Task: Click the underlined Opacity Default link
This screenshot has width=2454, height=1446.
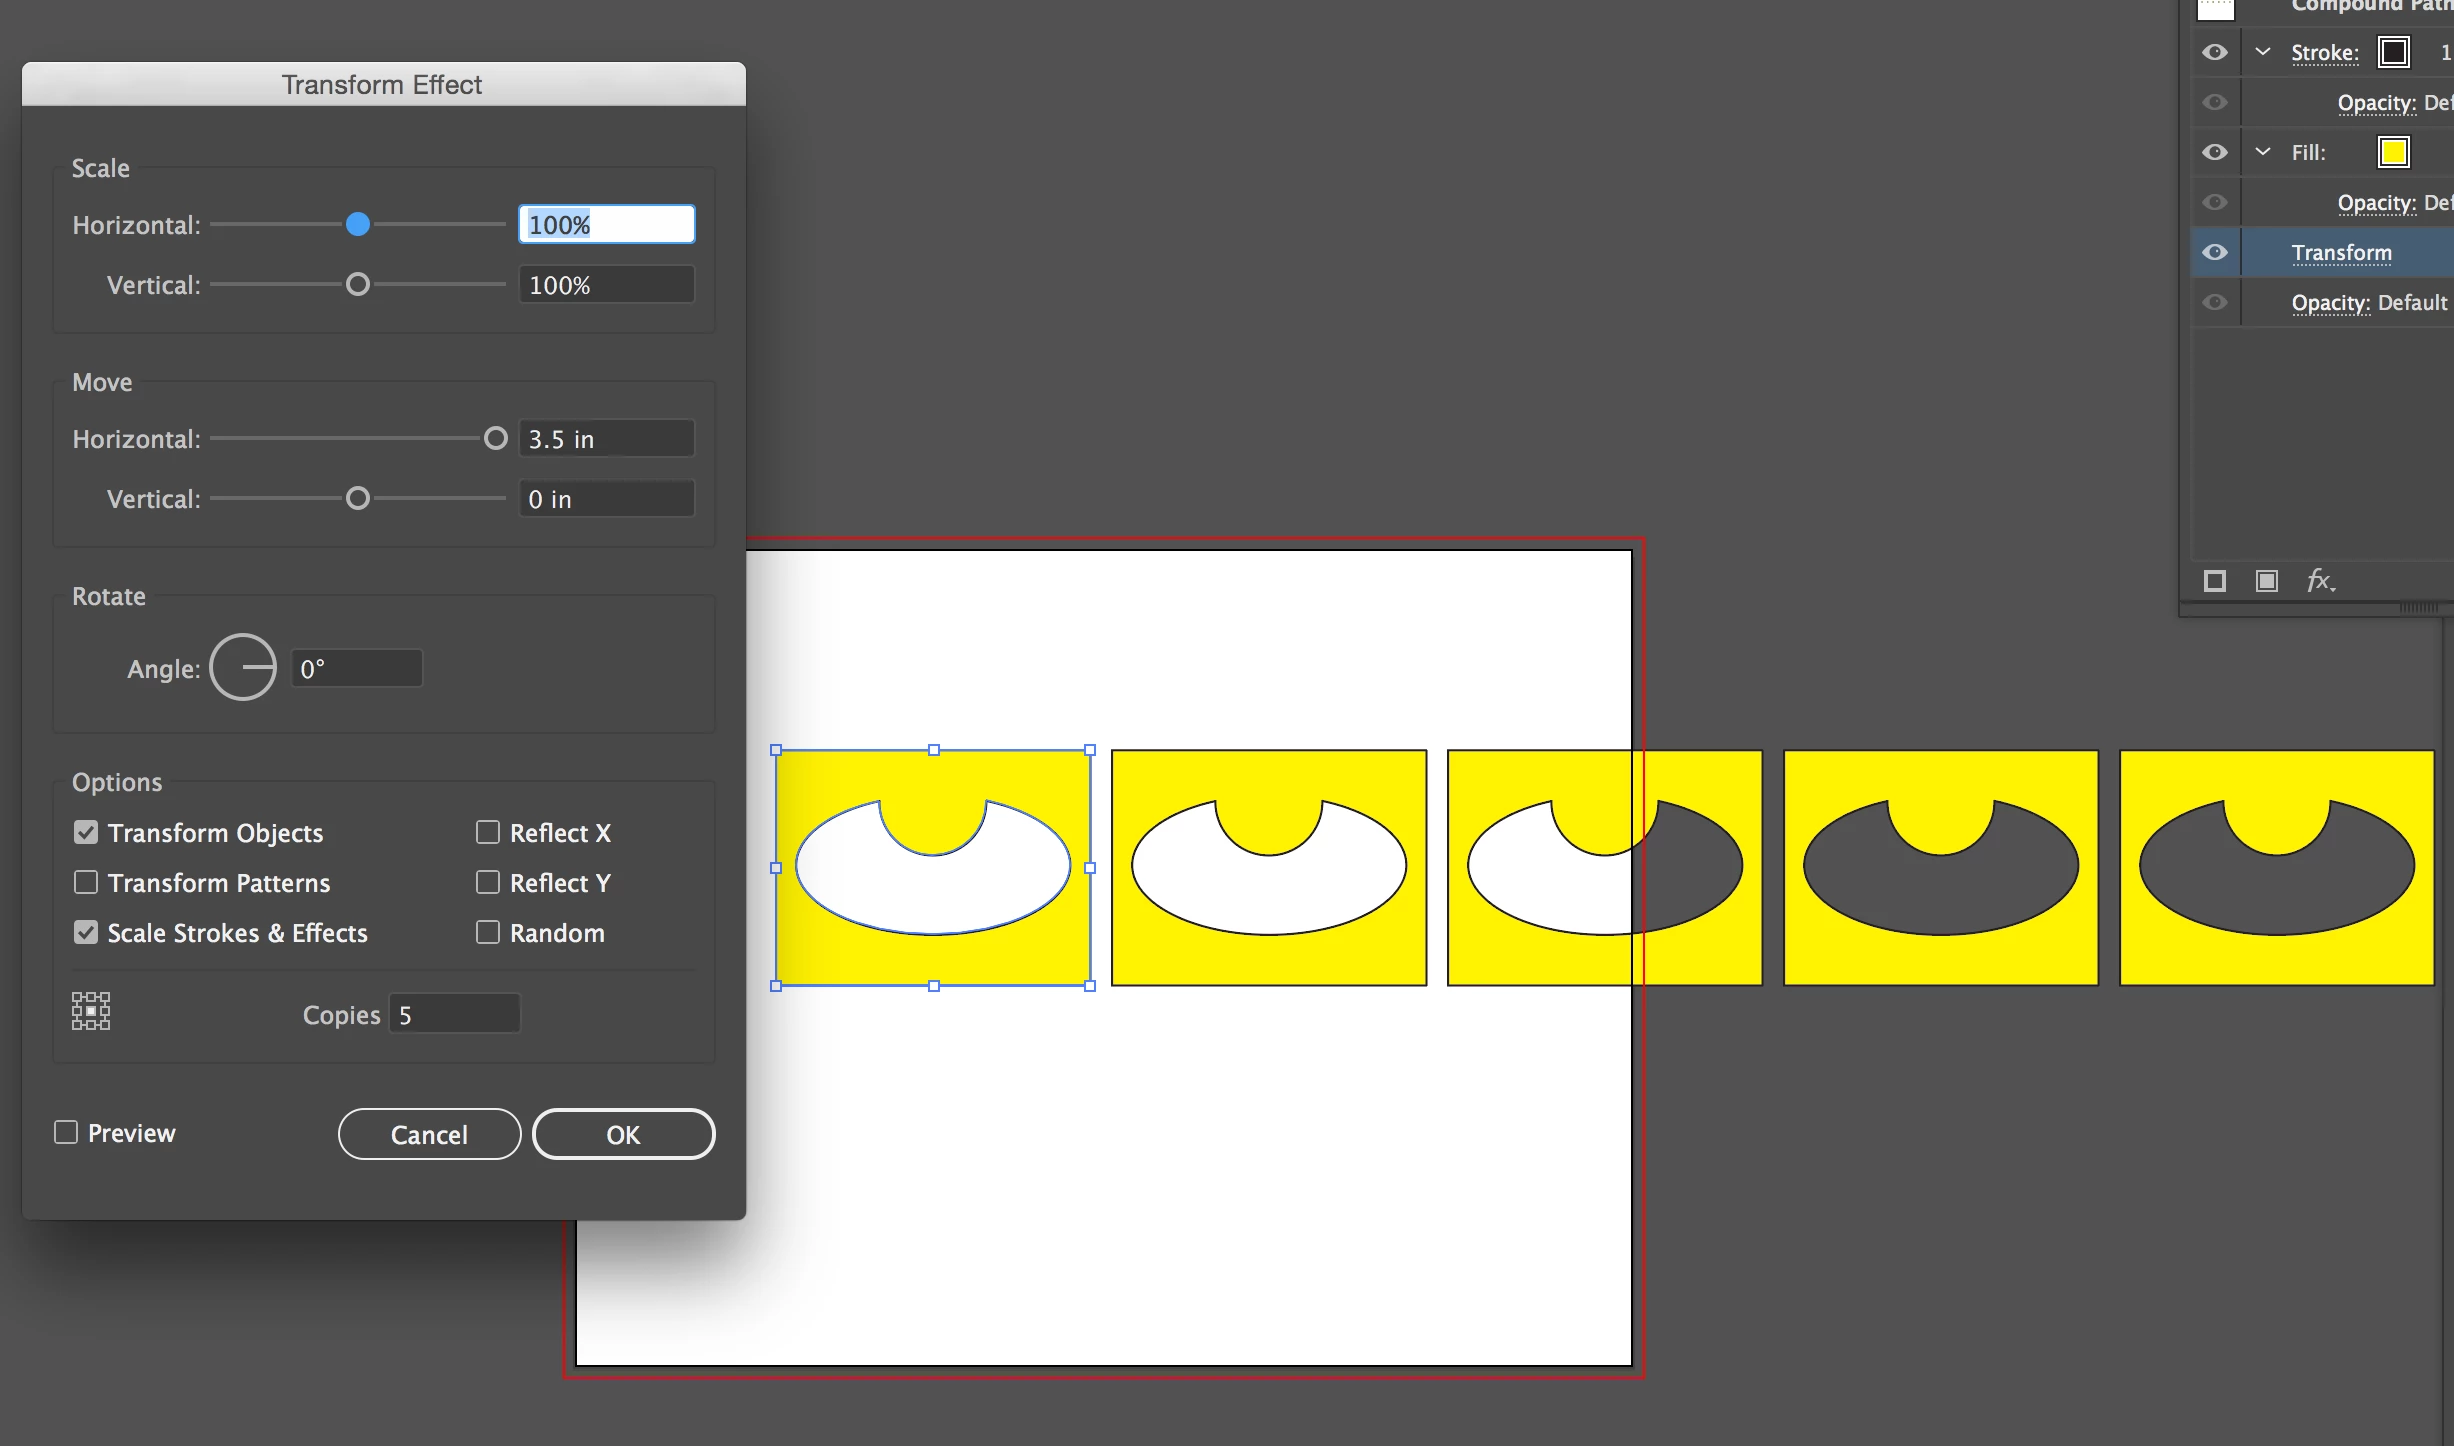Action: click(2330, 303)
